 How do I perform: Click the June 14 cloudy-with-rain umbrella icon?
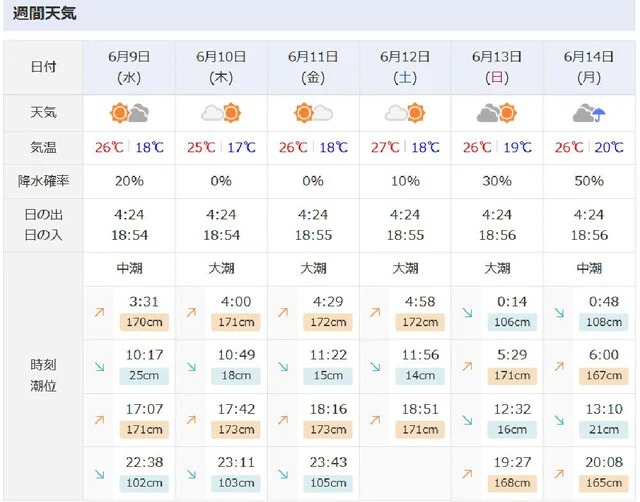coord(589,113)
